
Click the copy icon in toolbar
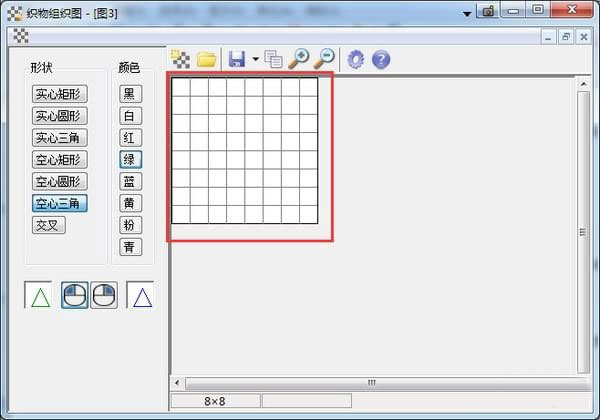coord(273,59)
